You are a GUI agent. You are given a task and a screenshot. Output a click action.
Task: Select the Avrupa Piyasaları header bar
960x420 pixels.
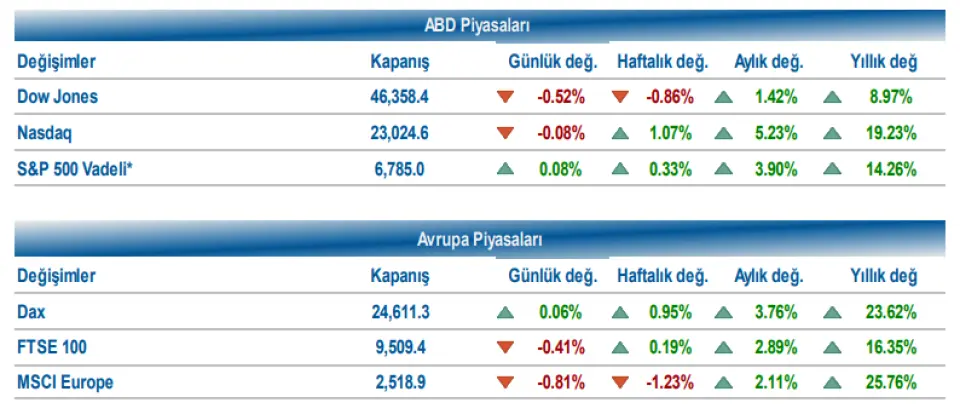pyautogui.click(x=480, y=240)
